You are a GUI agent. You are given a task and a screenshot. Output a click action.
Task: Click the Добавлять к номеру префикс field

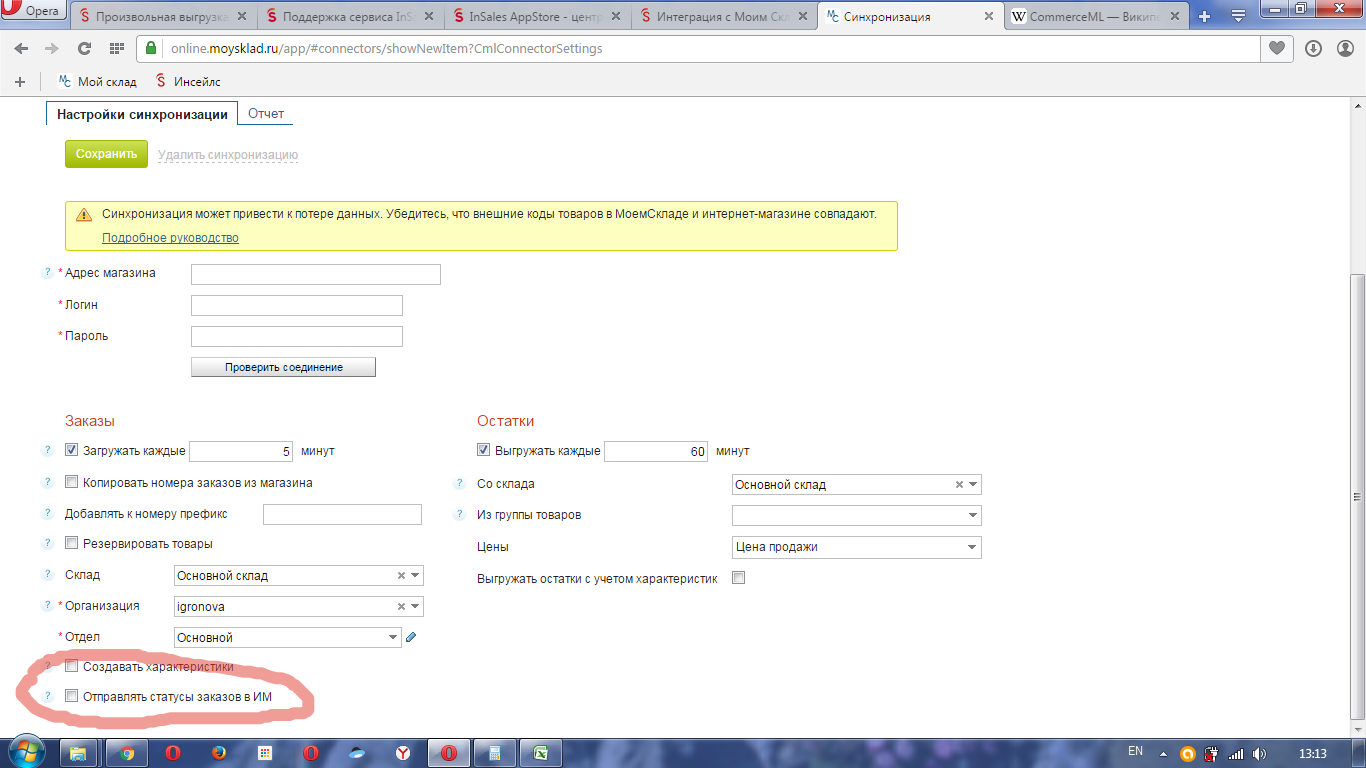click(x=342, y=514)
